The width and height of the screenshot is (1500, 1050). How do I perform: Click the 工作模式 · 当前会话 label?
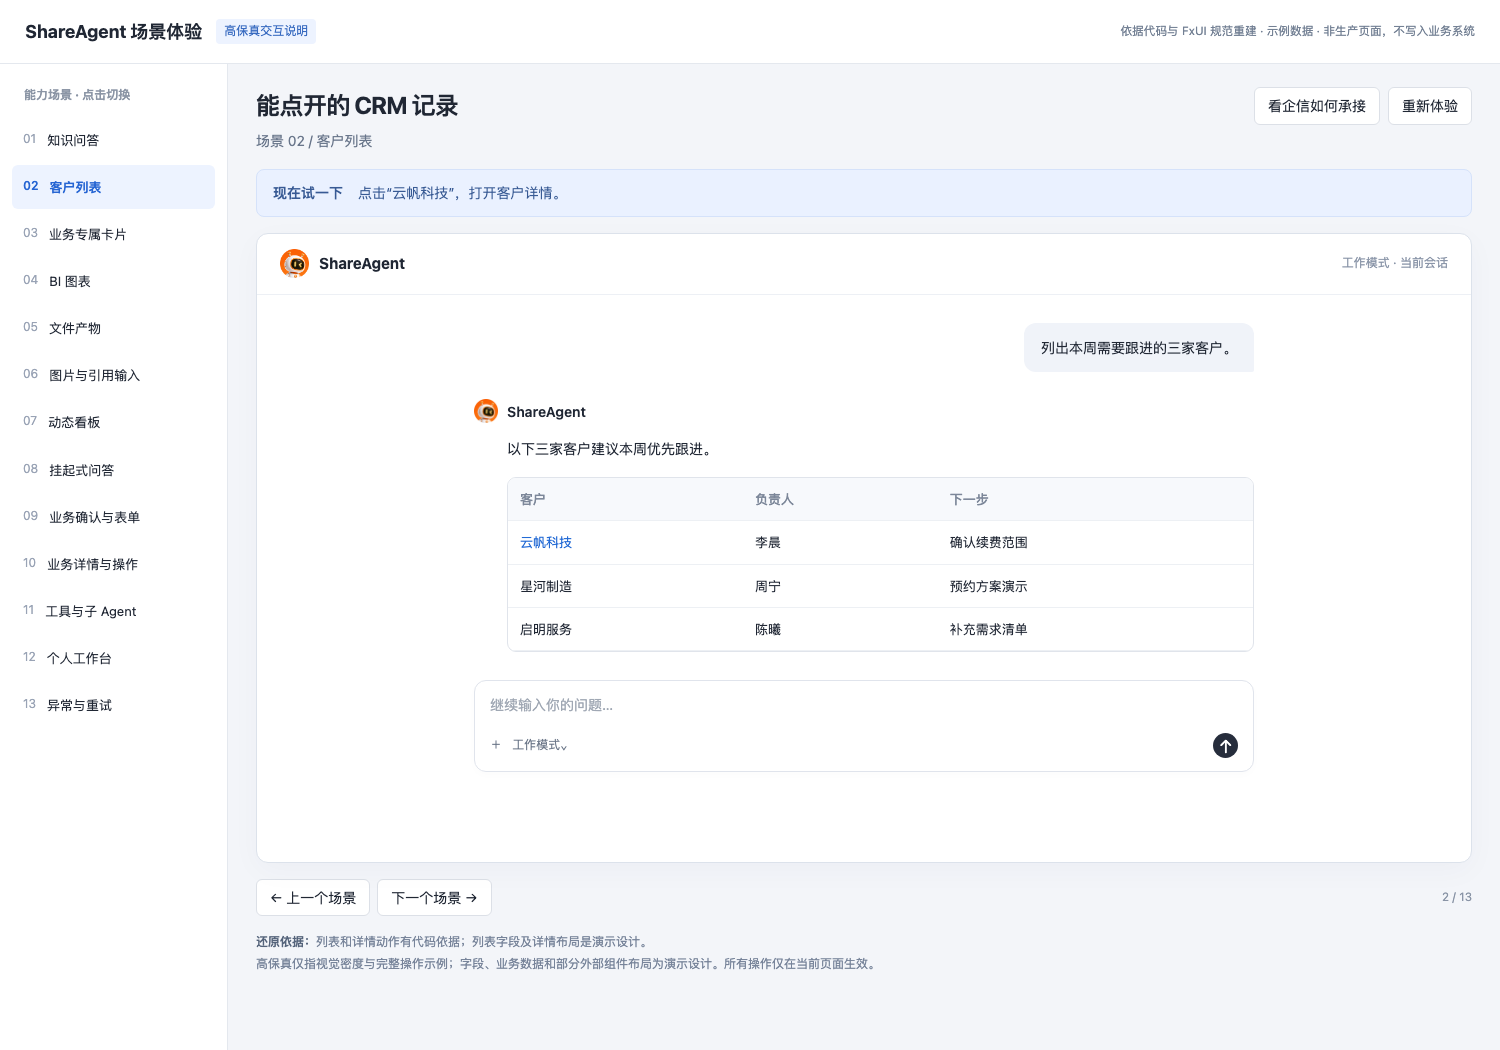coord(1395,263)
